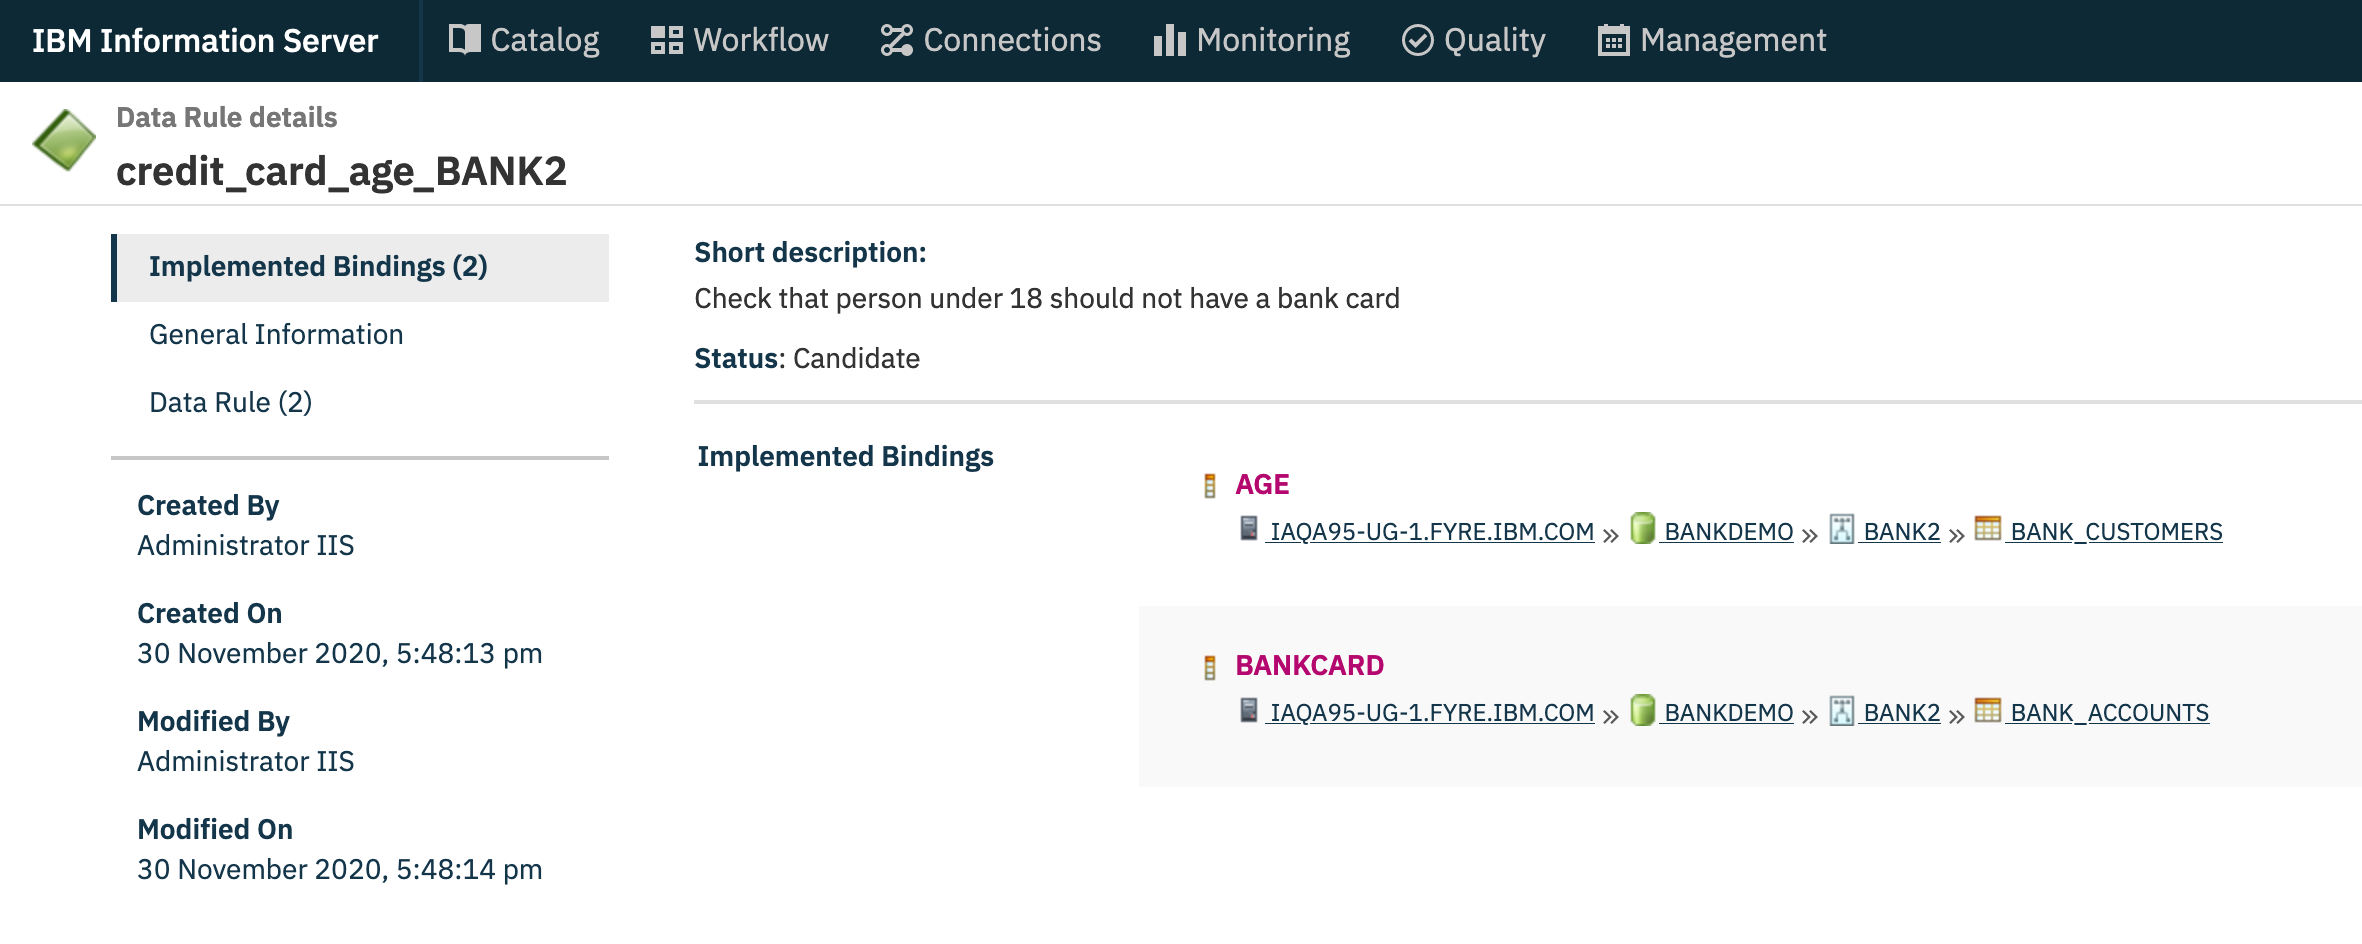Select the Data Rule (2) section
Screen dimensions: 2362x944
pos(230,403)
